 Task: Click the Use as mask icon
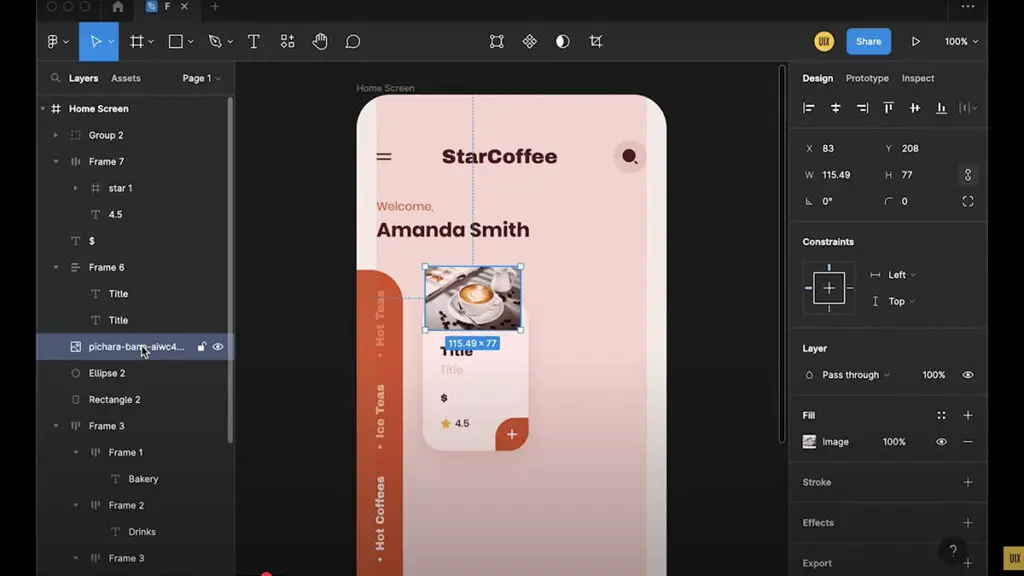tap(562, 41)
